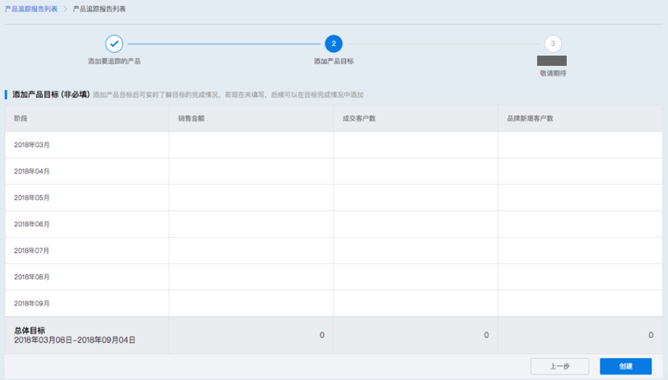Viewport: 668px width, 380px height.
Task: Select the 成交客户数 column header
Action: (359, 118)
